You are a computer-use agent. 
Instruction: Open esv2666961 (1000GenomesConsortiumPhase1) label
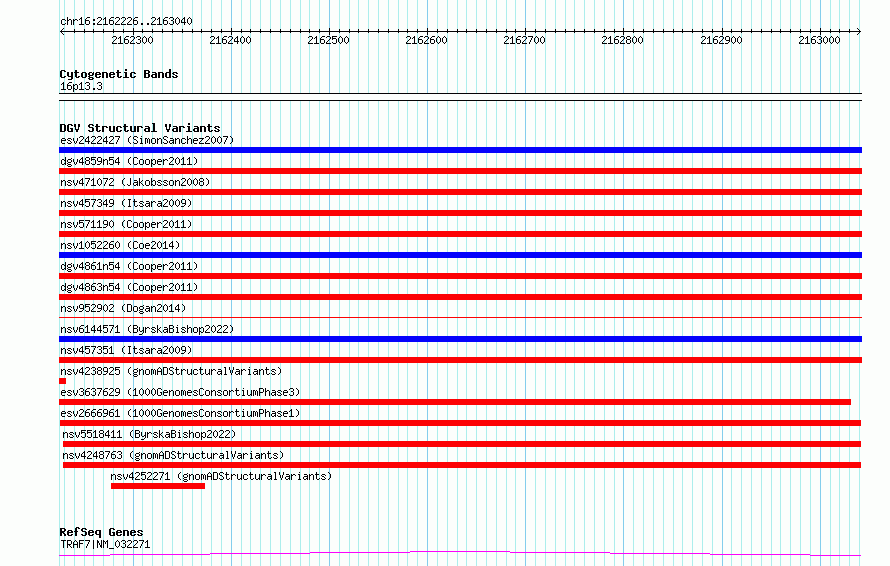[x=180, y=413]
